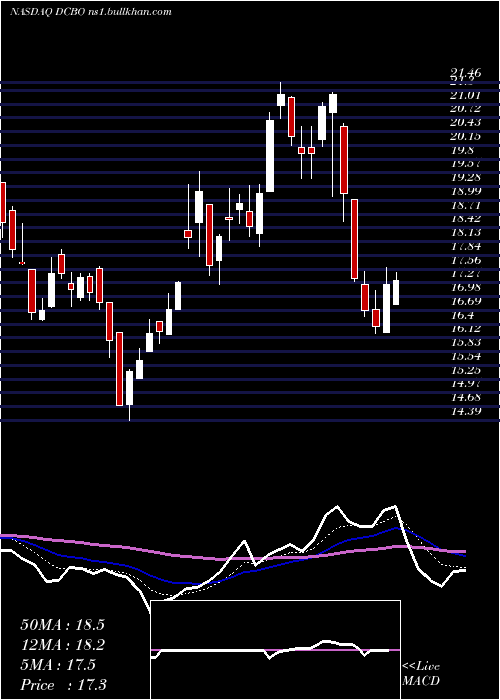The width and height of the screenshot is (500, 700).
Task: Click the 18.99 price axis label
Action: pyautogui.click(x=466, y=191)
